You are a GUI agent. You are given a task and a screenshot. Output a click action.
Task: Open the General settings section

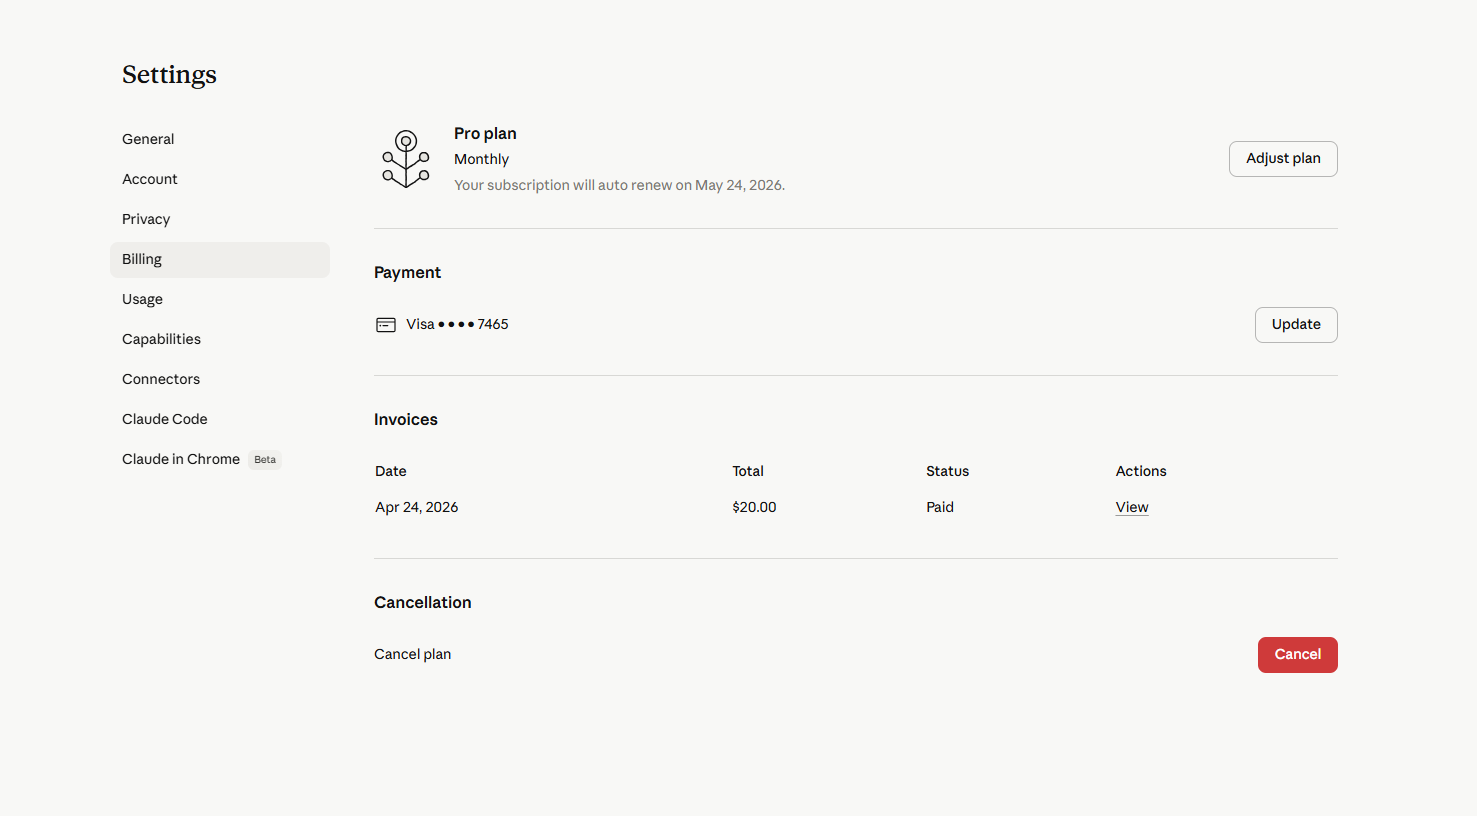coord(148,139)
